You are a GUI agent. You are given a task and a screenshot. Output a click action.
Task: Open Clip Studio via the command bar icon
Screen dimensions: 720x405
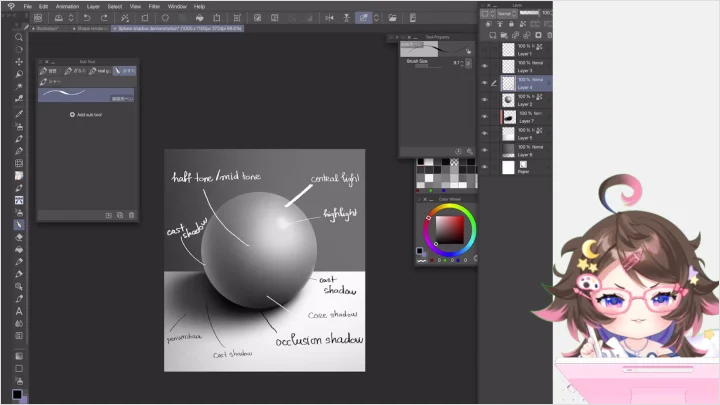coord(38,18)
